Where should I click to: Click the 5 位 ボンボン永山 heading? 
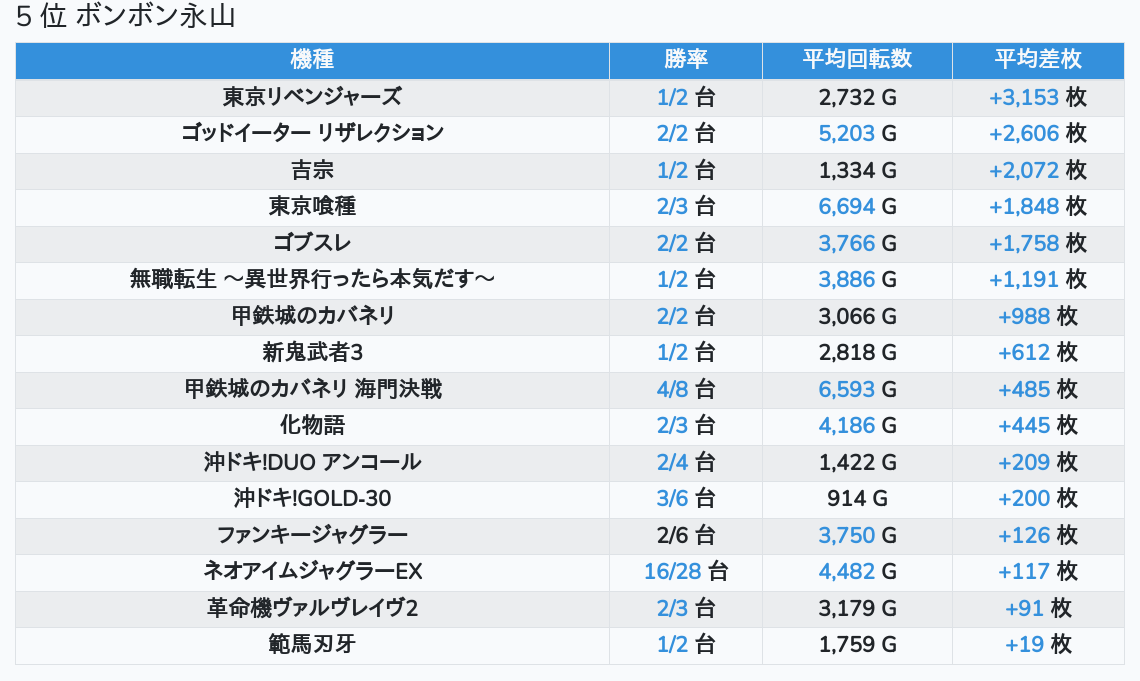click(x=126, y=17)
